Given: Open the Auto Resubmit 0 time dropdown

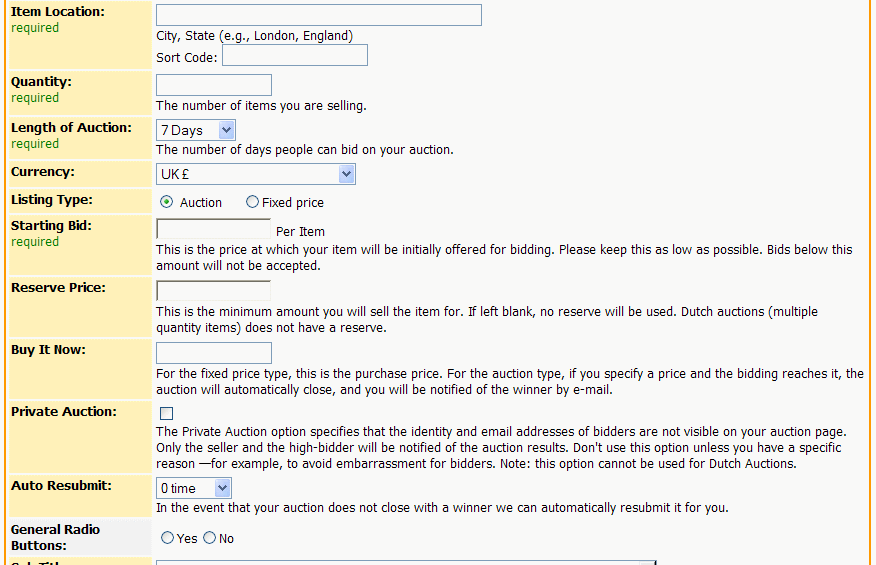Looking at the screenshot, I should (x=193, y=488).
